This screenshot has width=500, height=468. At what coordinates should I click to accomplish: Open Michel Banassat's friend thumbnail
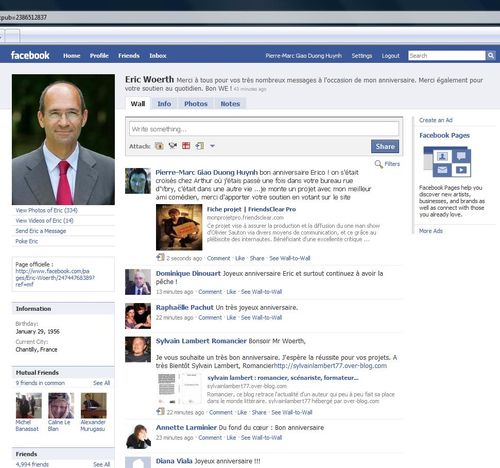click(29, 405)
